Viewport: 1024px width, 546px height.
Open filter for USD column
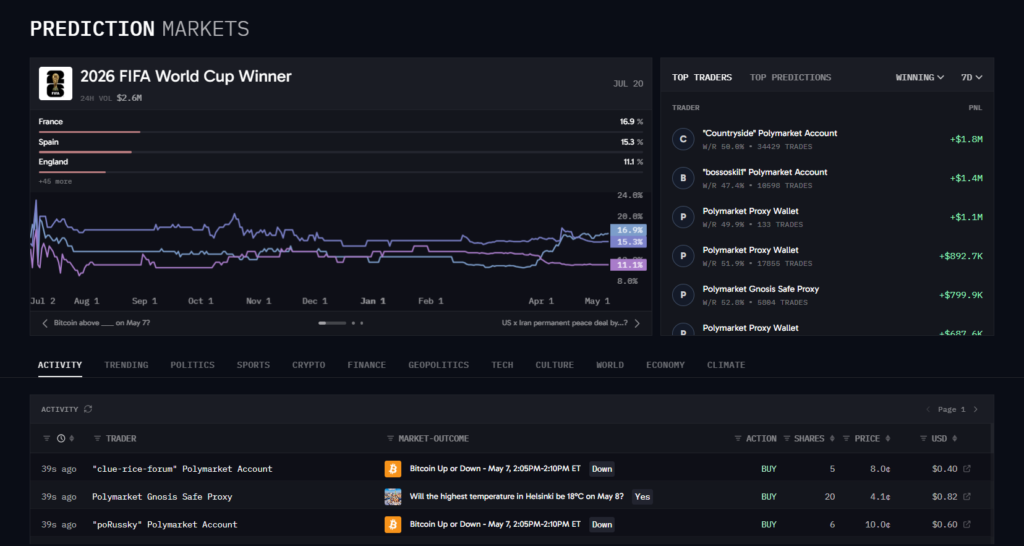923,438
